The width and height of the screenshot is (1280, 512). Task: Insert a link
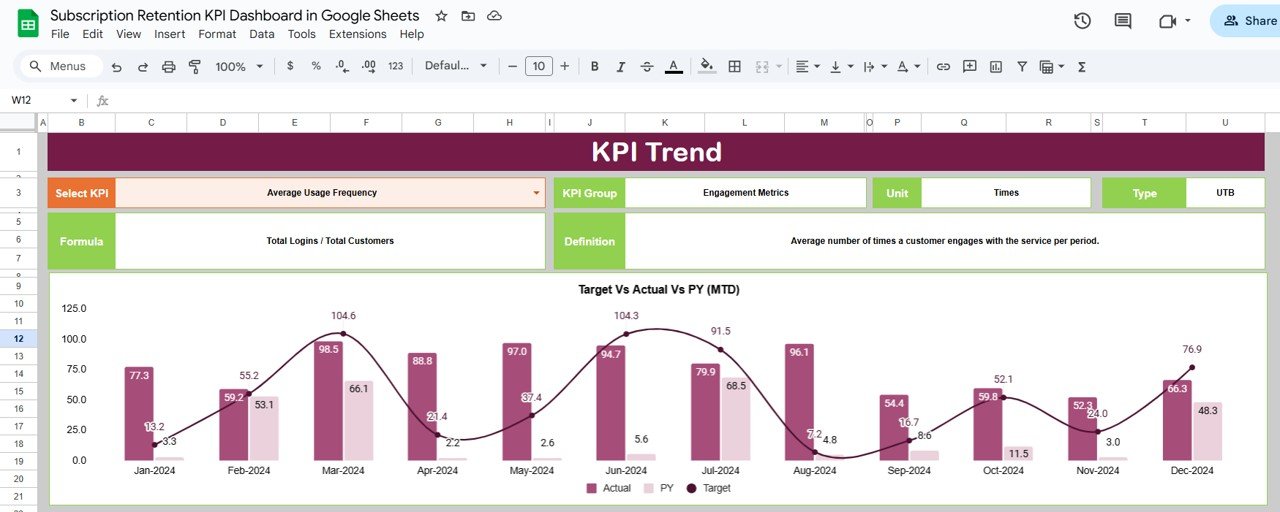pos(943,66)
